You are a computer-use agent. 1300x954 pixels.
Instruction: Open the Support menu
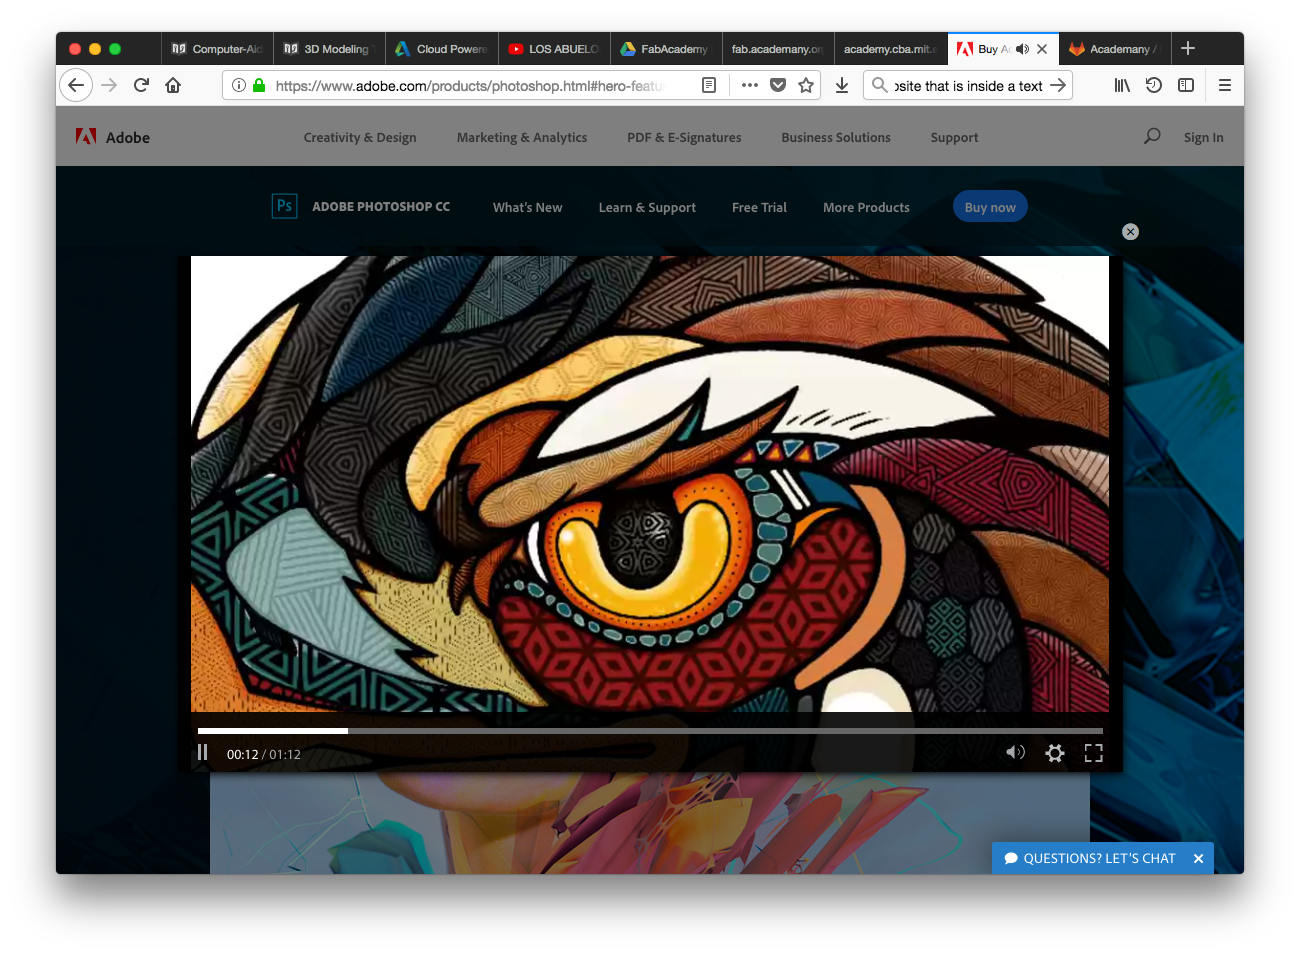pyautogui.click(x=954, y=138)
